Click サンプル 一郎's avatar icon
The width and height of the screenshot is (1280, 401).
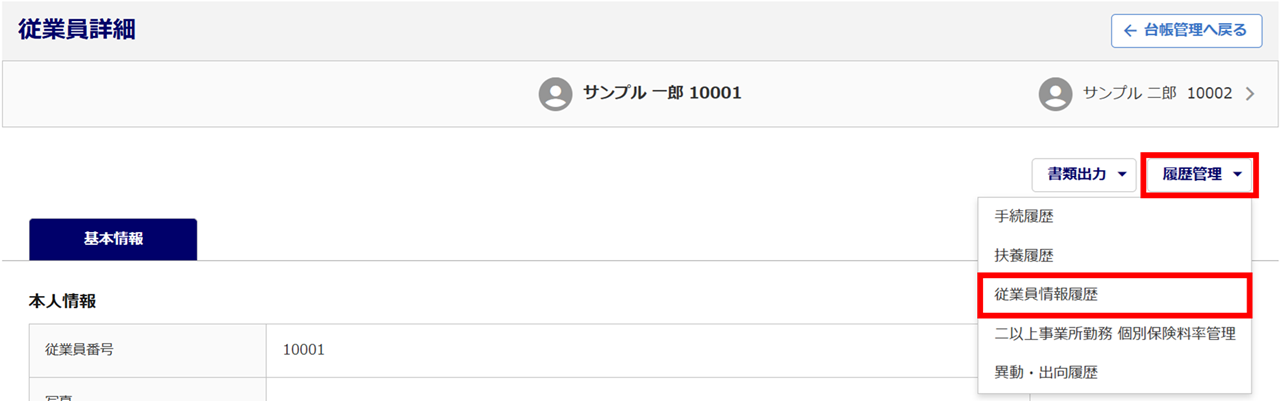click(x=555, y=94)
